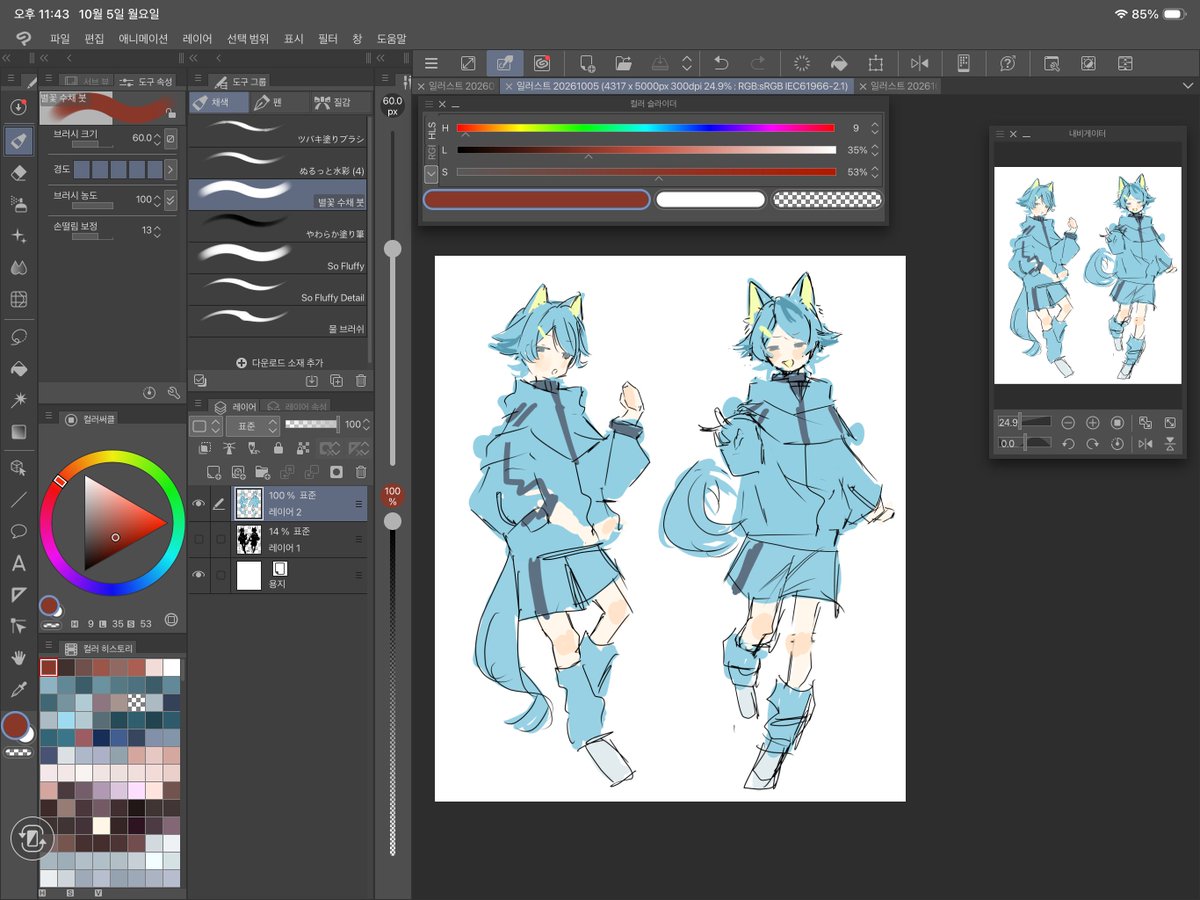The width and height of the screenshot is (1200, 900).
Task: Select the 물 브러쉬 brush
Action: tap(277, 321)
